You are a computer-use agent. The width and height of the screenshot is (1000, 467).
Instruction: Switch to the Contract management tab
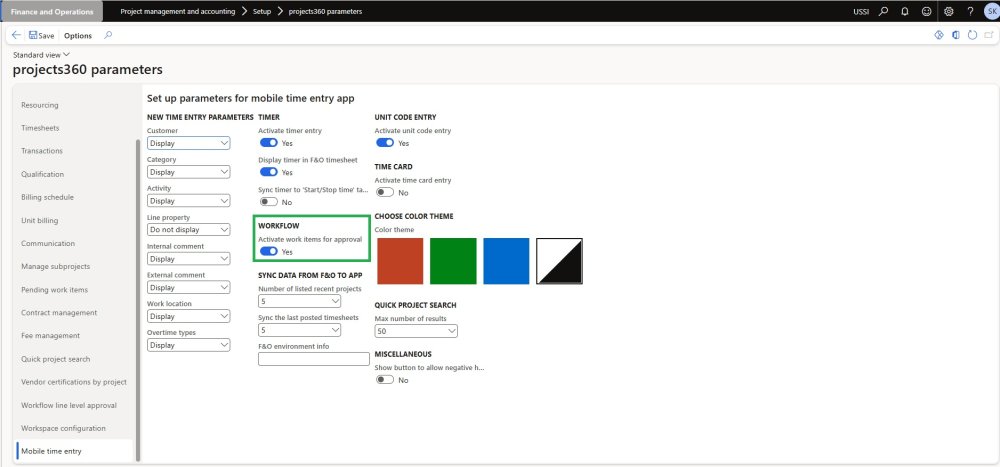coord(59,313)
